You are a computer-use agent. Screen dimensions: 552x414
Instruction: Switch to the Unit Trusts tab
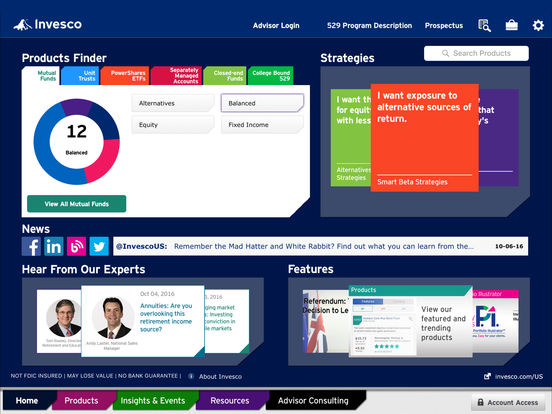point(80,76)
